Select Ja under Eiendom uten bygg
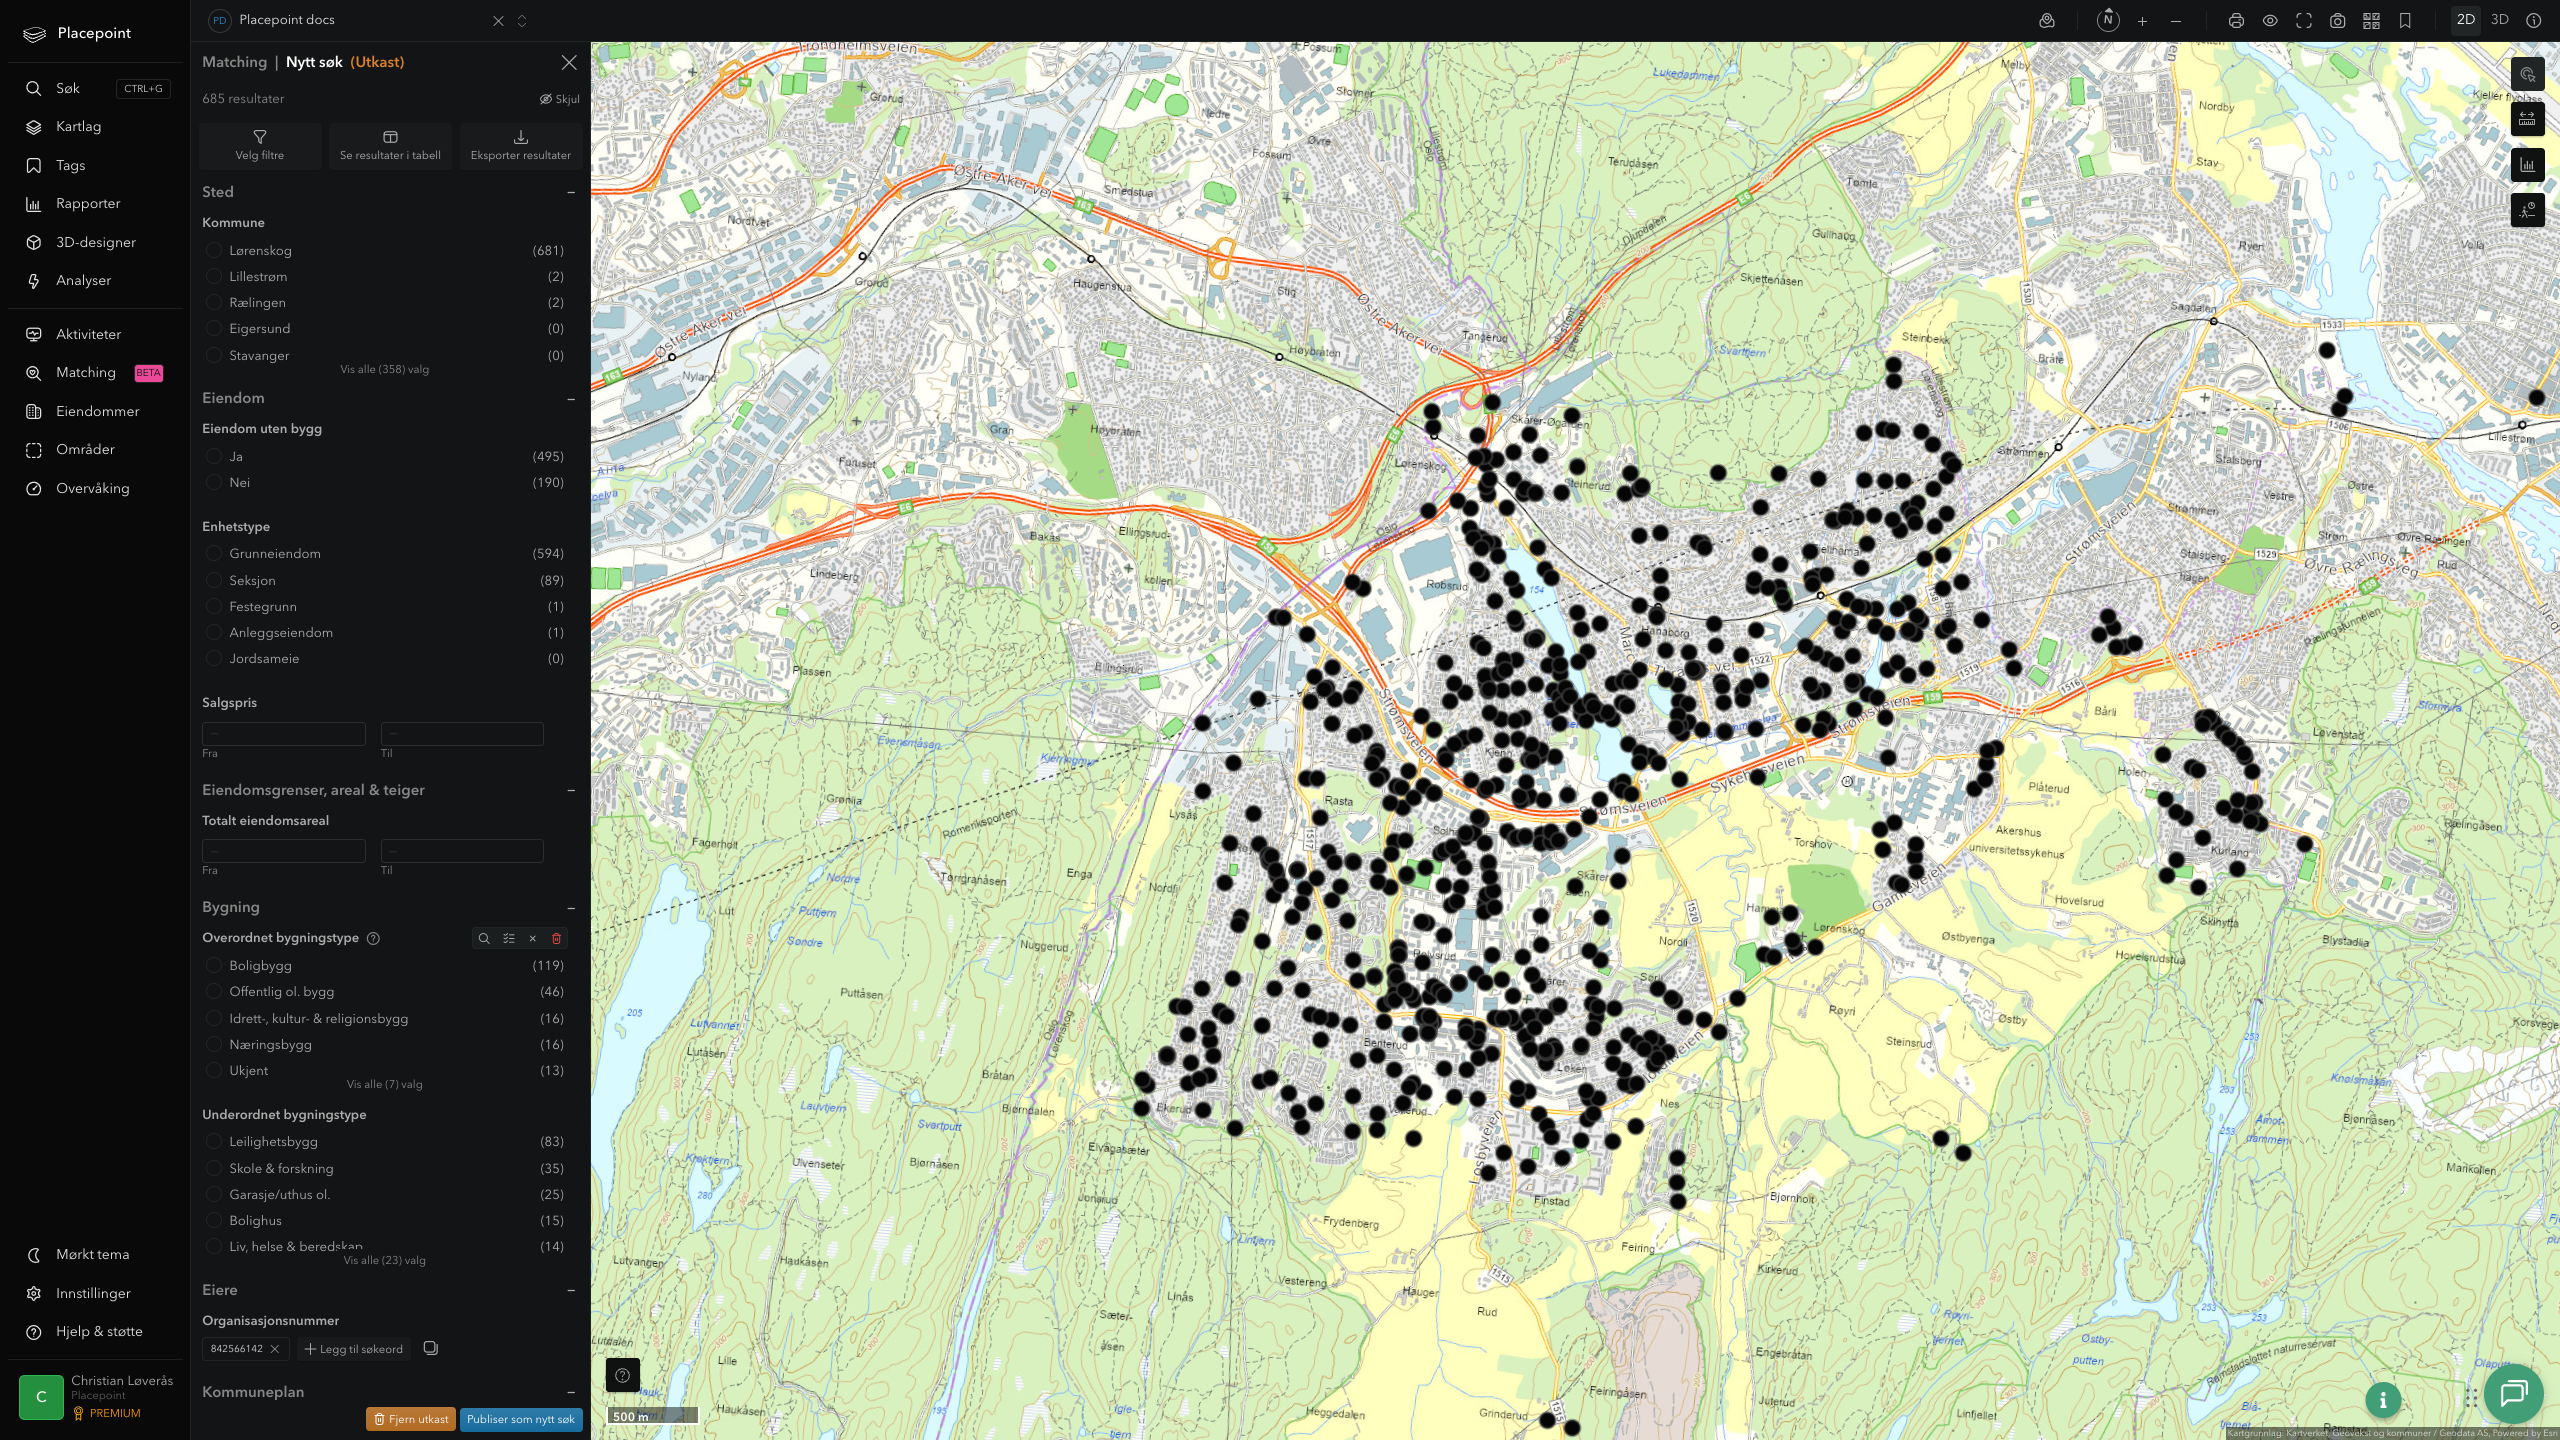The width and height of the screenshot is (2560, 1440). click(213, 456)
